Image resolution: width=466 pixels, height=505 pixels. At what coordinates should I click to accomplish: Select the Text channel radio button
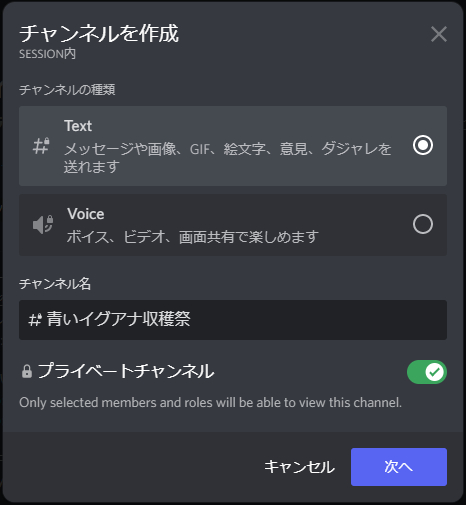(x=423, y=145)
